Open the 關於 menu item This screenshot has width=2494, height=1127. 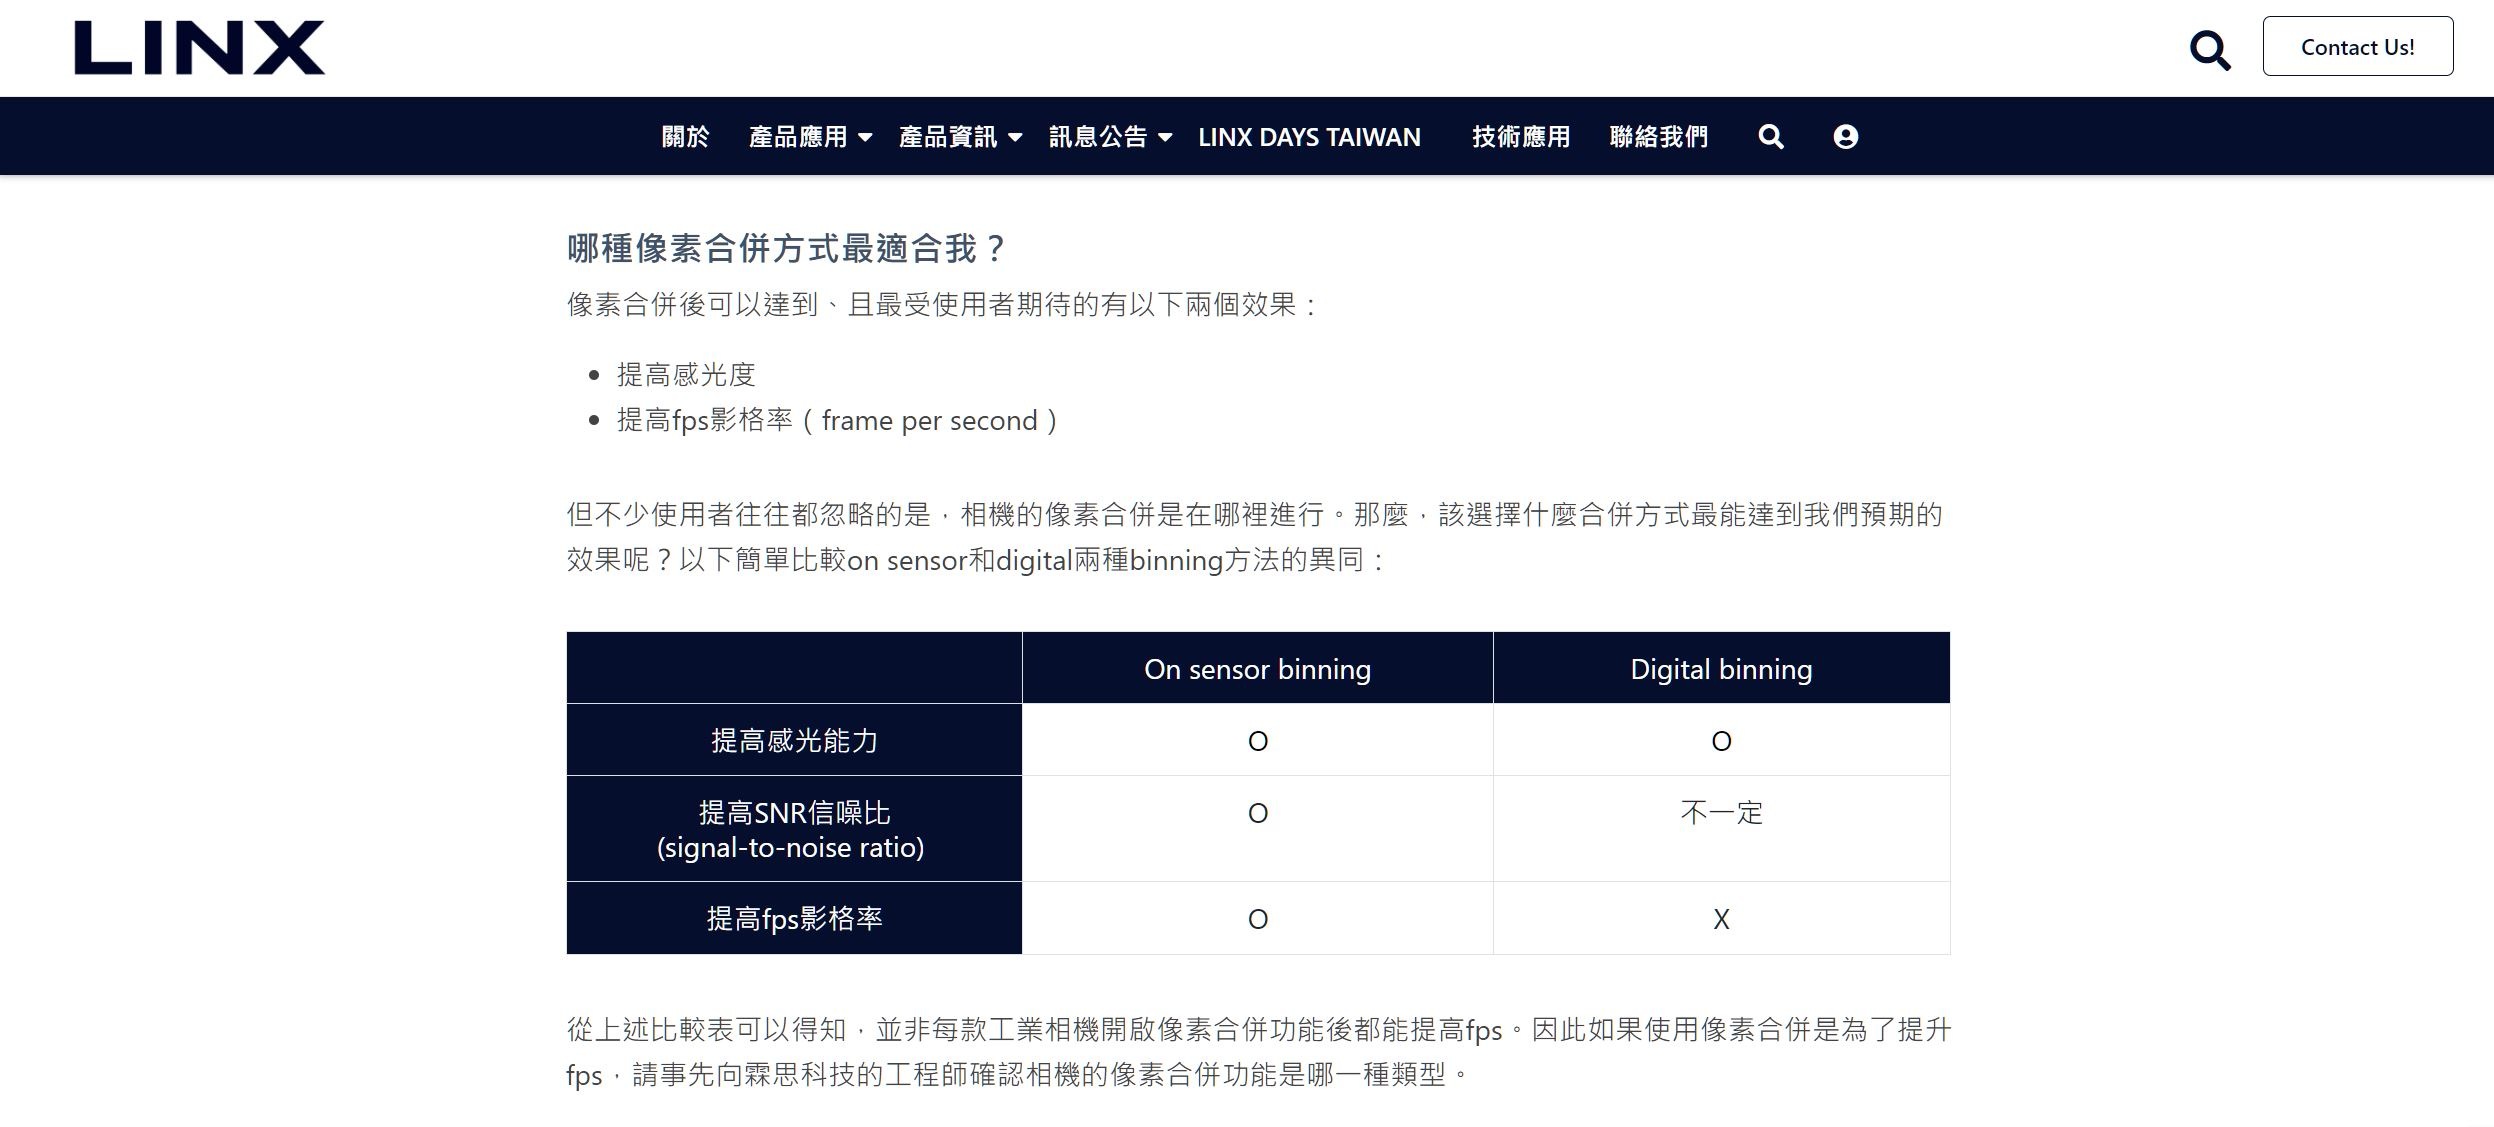[x=685, y=137]
